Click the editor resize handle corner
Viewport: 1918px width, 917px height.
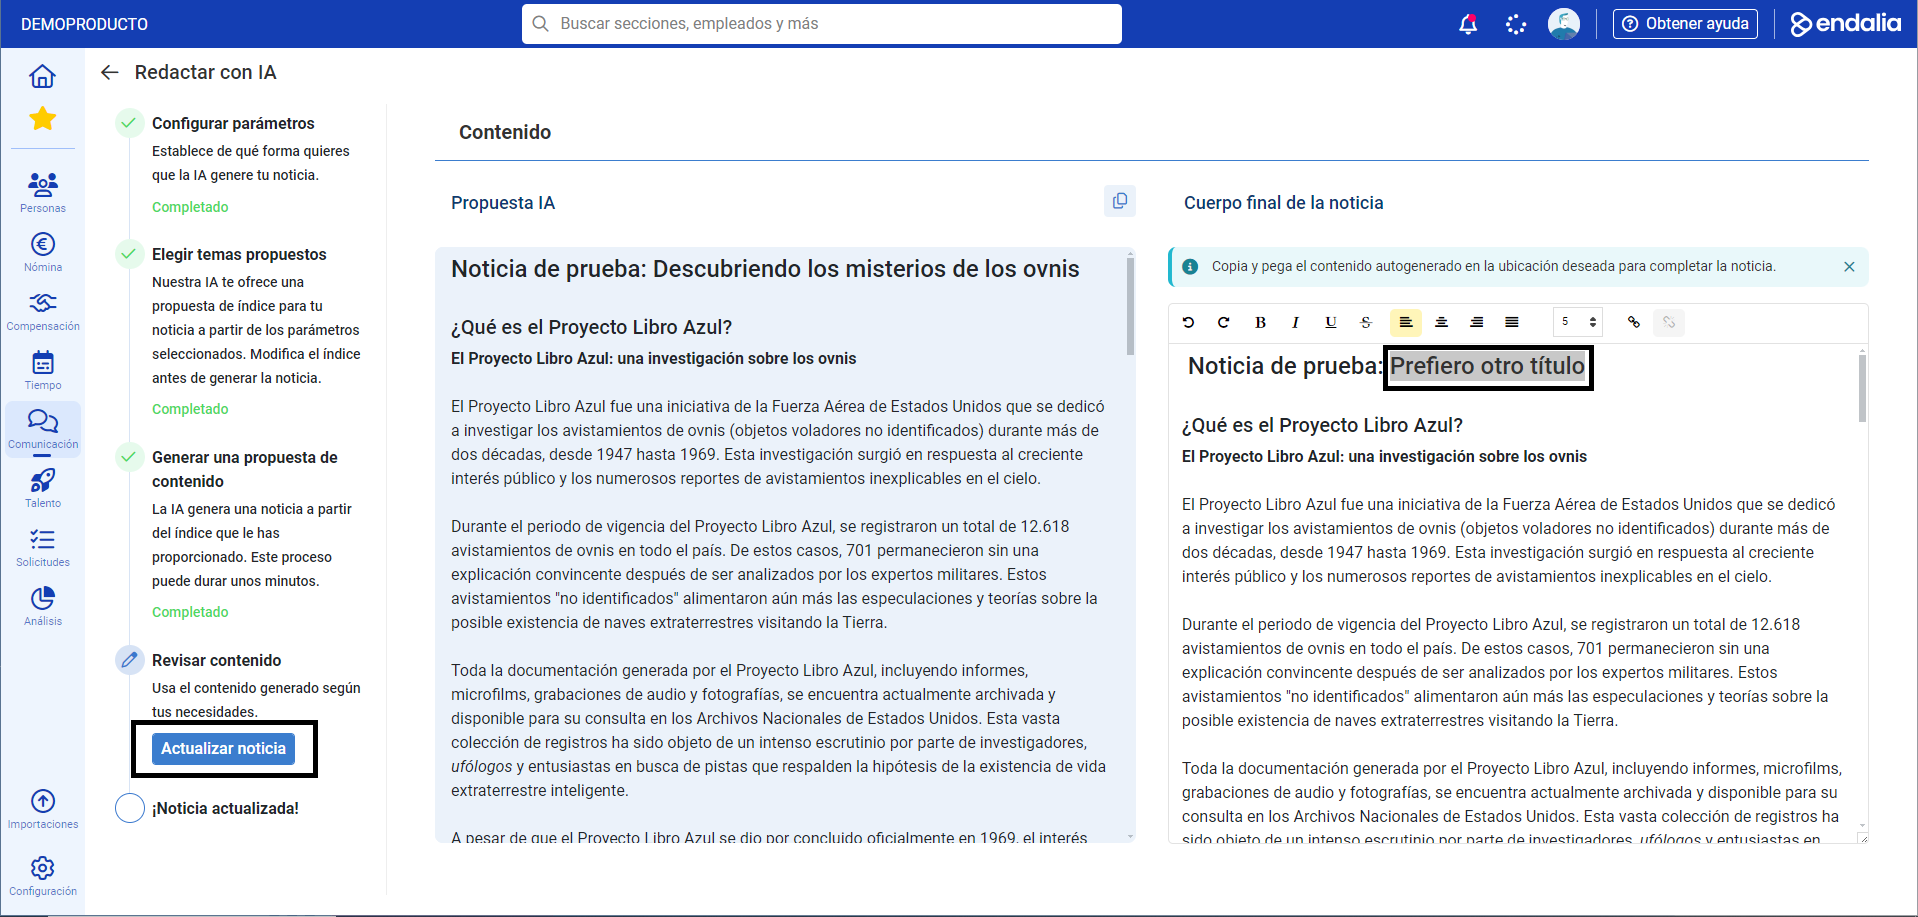(1863, 838)
